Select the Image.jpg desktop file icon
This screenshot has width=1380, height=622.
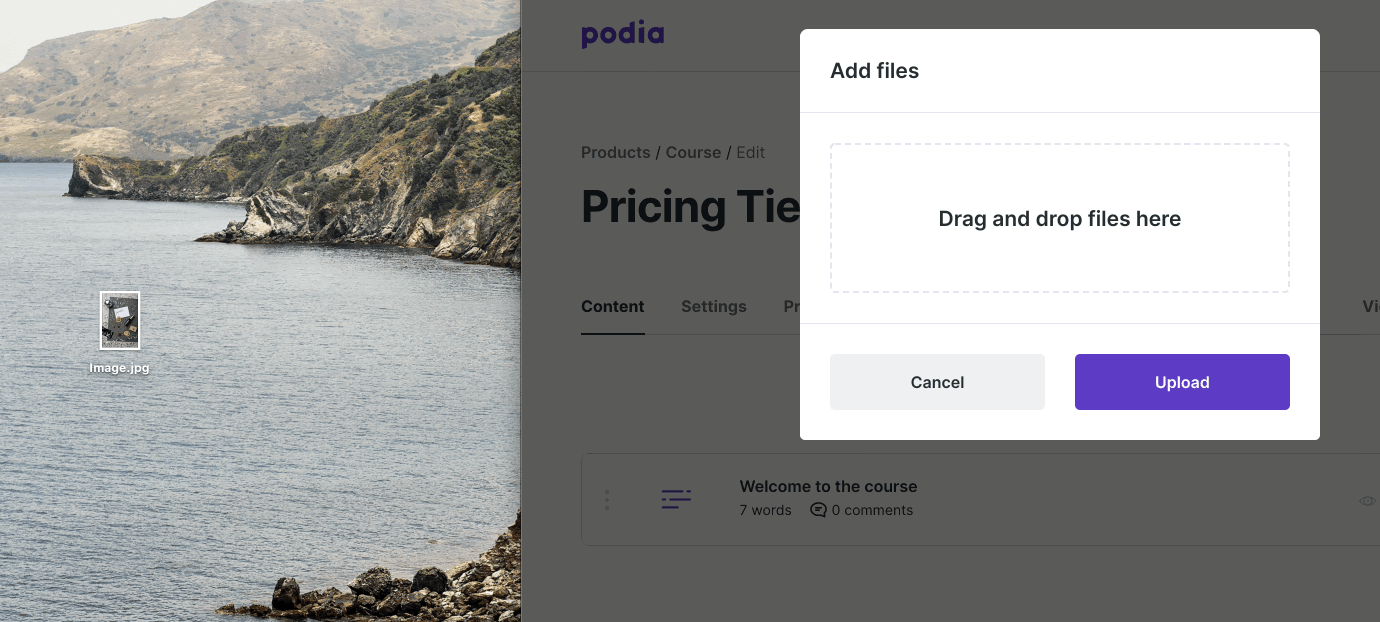pos(120,320)
